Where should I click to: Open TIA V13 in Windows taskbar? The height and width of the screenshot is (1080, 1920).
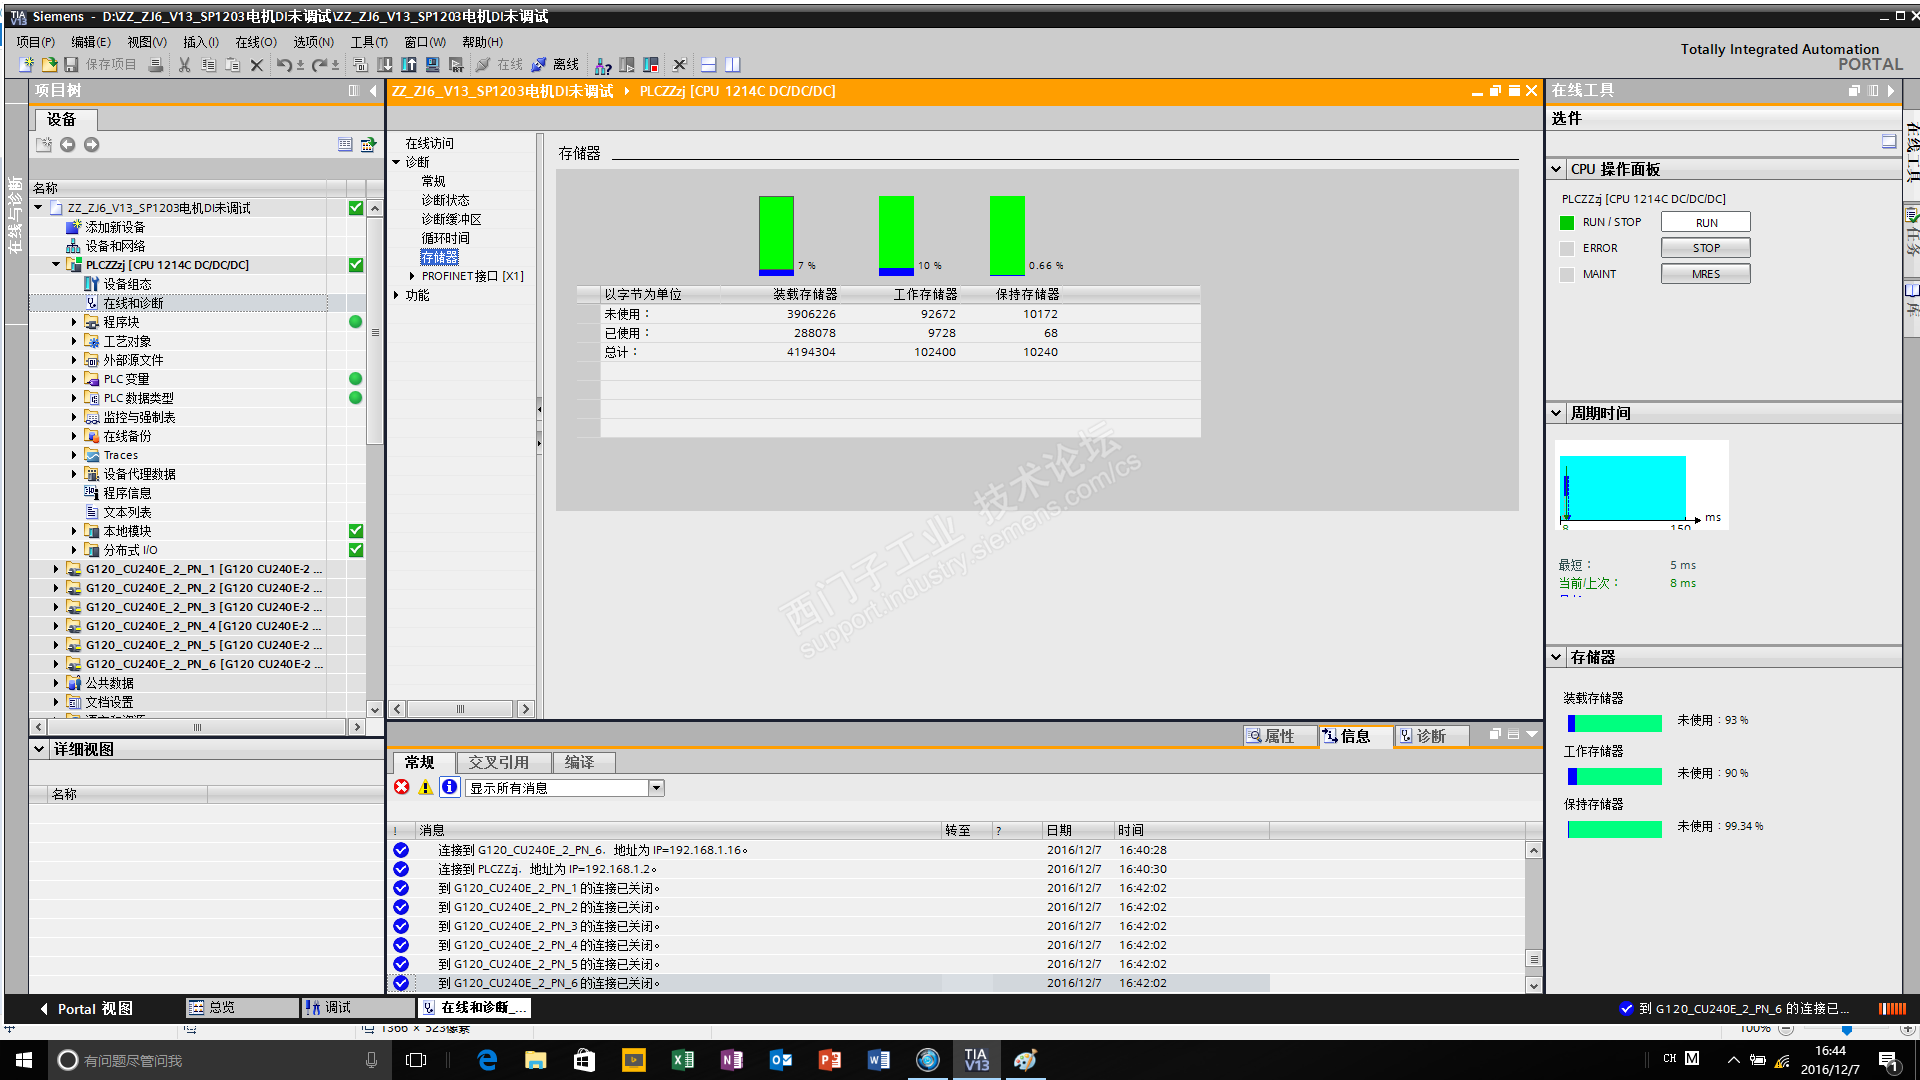tap(976, 1060)
